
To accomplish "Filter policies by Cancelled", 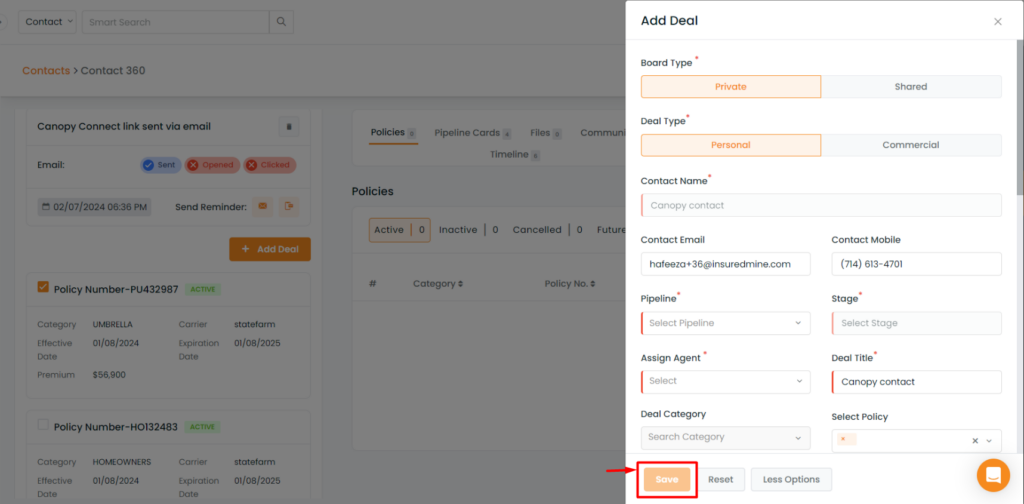I will click(x=547, y=230).
